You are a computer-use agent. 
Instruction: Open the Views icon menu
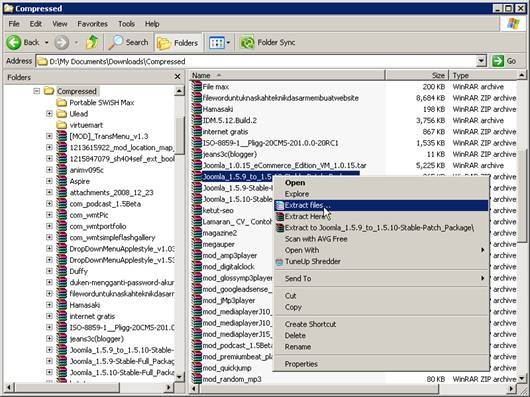coord(216,43)
